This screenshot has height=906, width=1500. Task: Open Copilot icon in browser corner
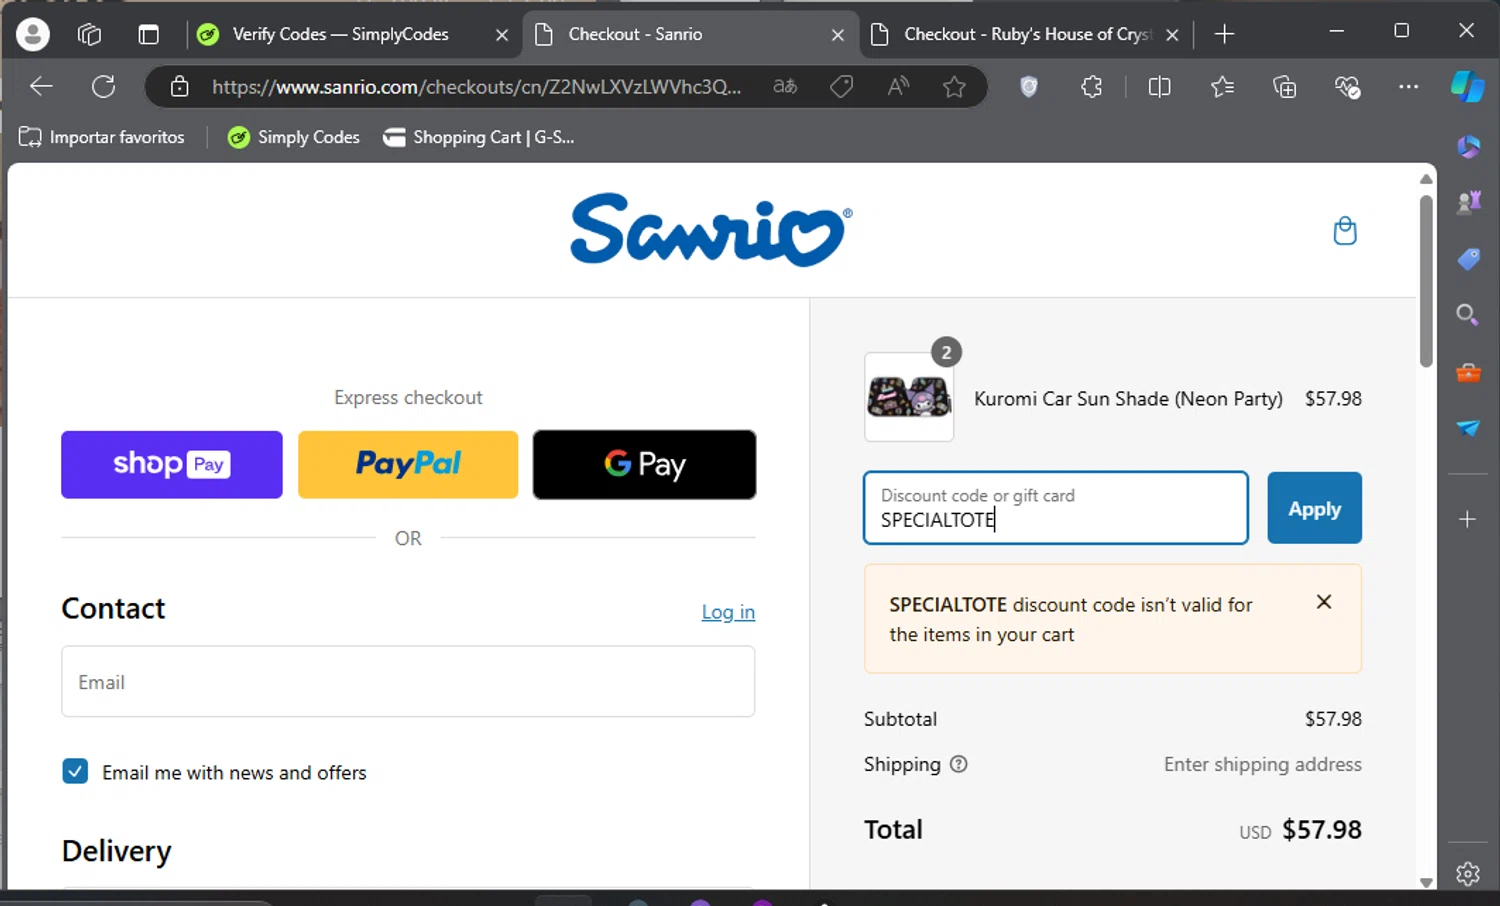(1467, 86)
